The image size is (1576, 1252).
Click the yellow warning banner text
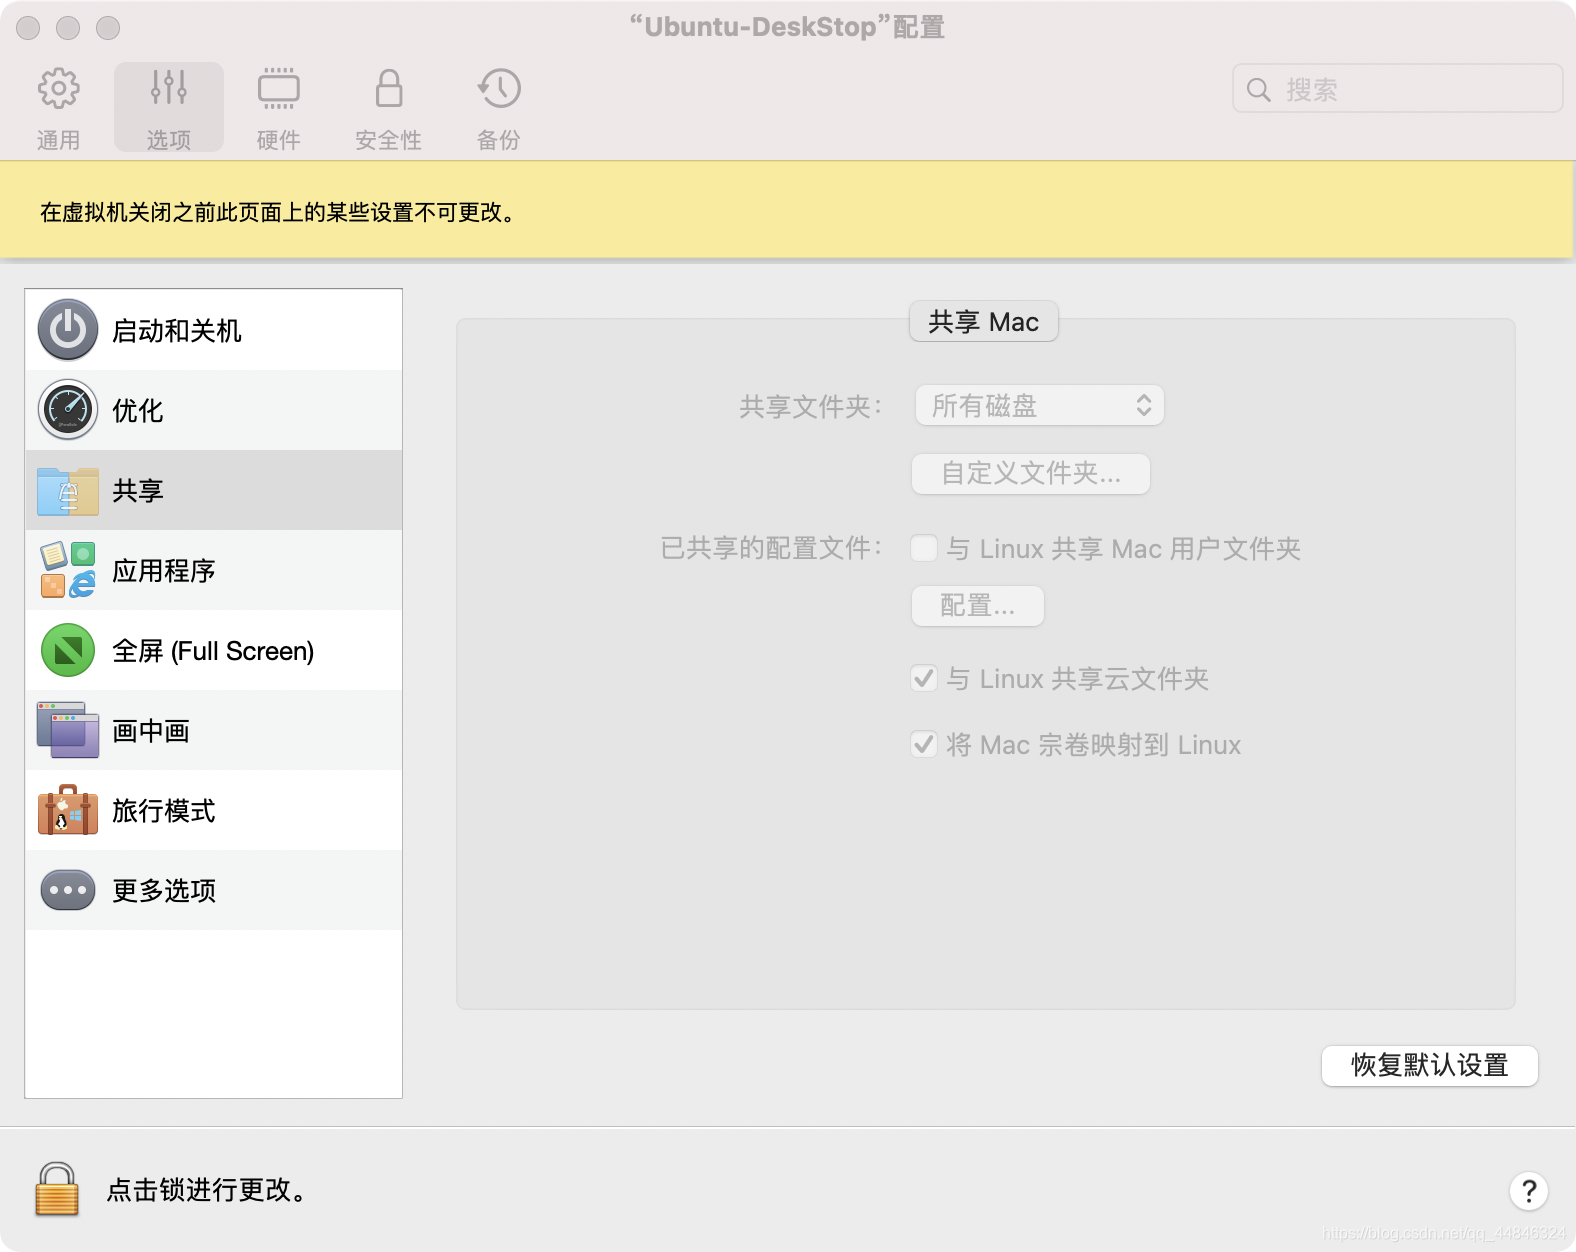pyautogui.click(x=279, y=212)
